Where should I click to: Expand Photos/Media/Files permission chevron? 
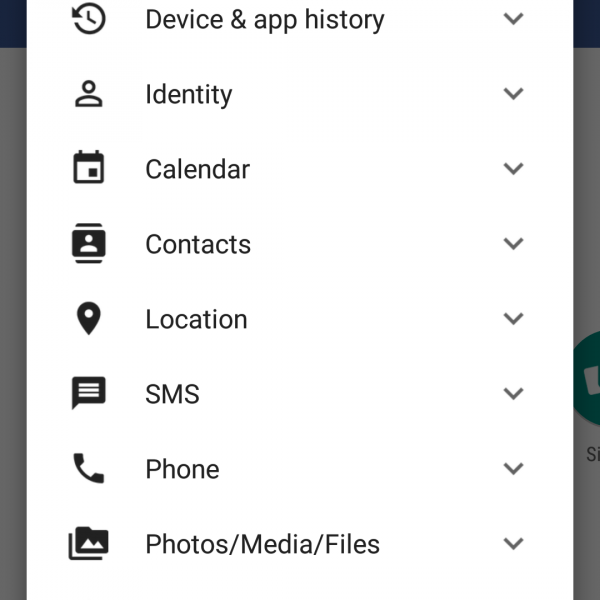(513, 544)
